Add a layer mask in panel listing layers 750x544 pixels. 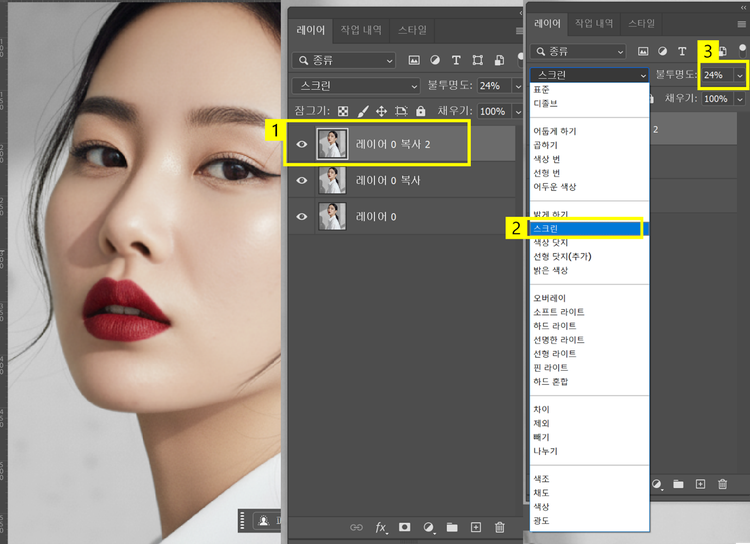[405, 527]
